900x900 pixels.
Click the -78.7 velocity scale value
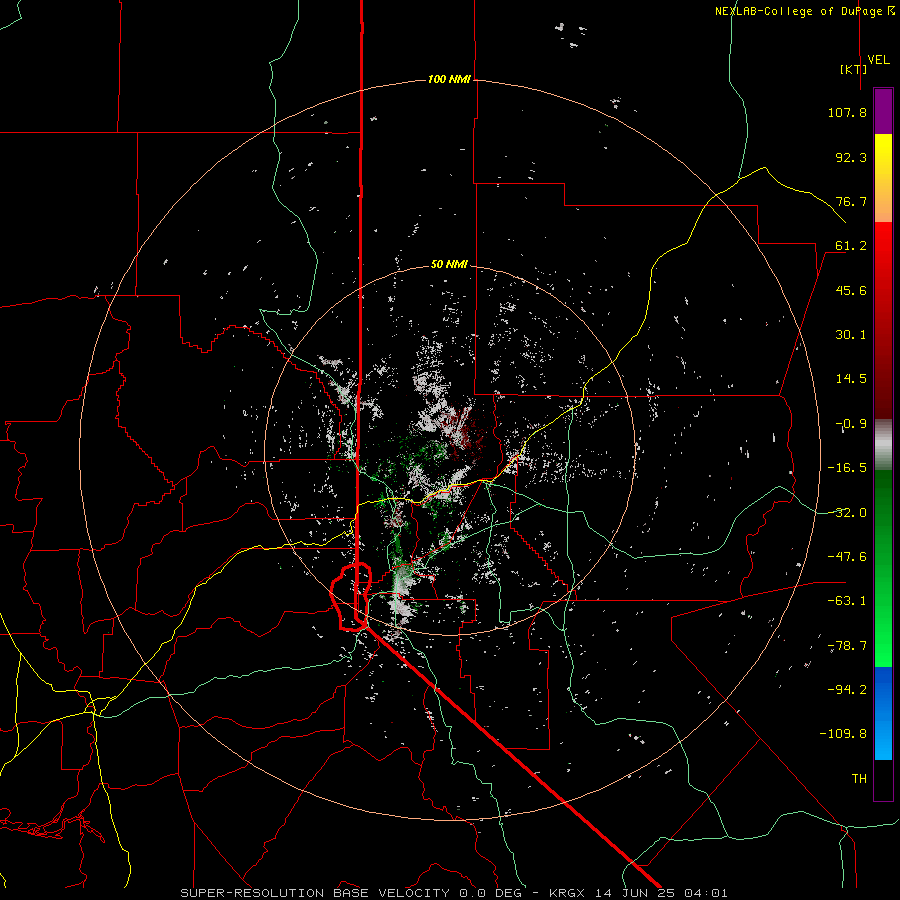click(x=847, y=646)
